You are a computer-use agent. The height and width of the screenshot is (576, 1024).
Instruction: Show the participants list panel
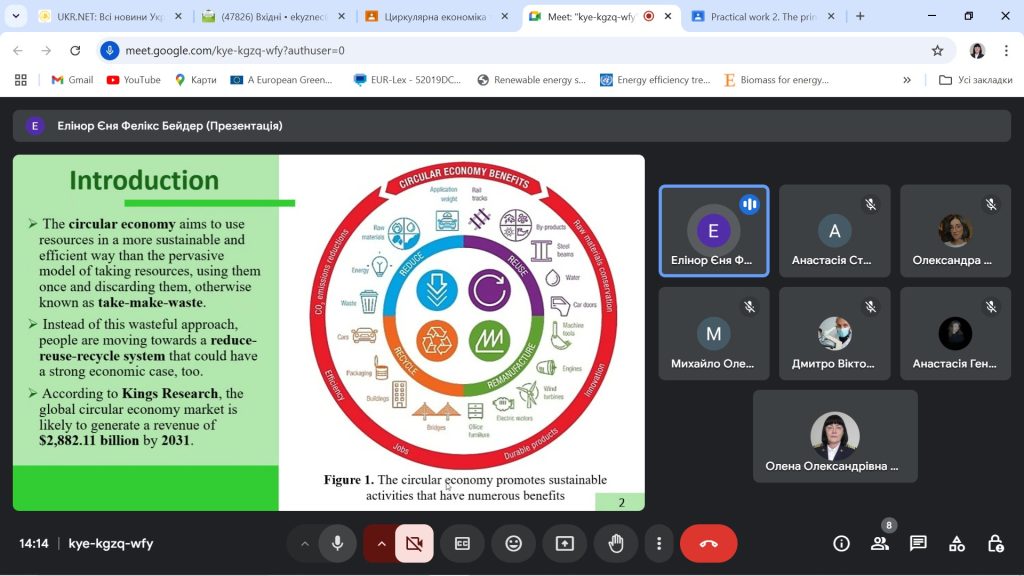point(880,543)
